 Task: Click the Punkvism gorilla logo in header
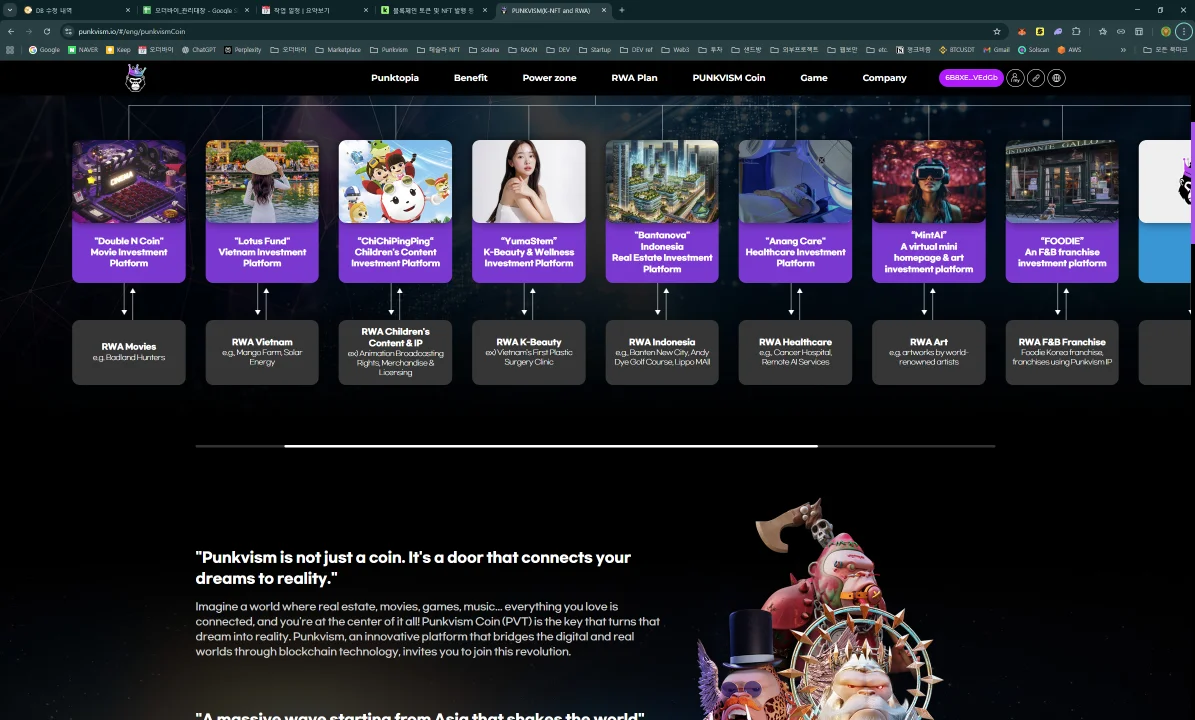(135, 78)
